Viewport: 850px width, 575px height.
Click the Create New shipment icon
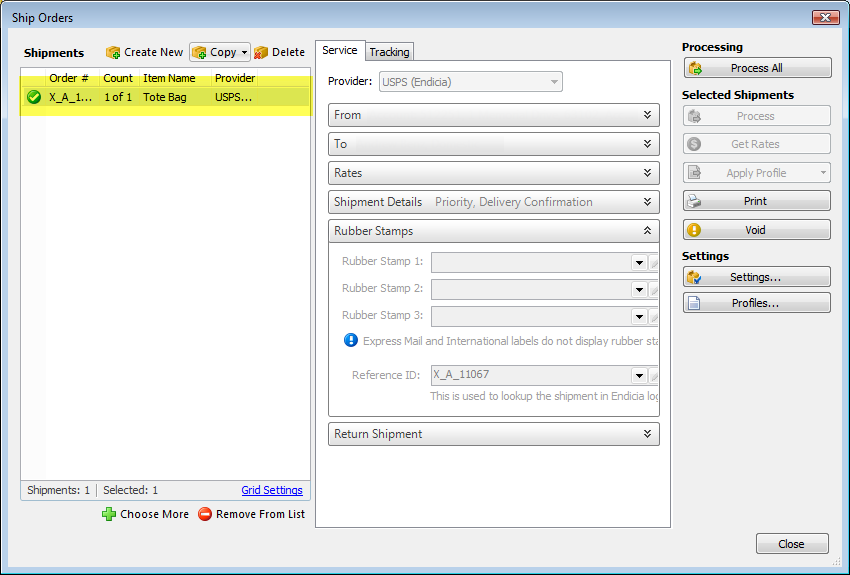113,52
